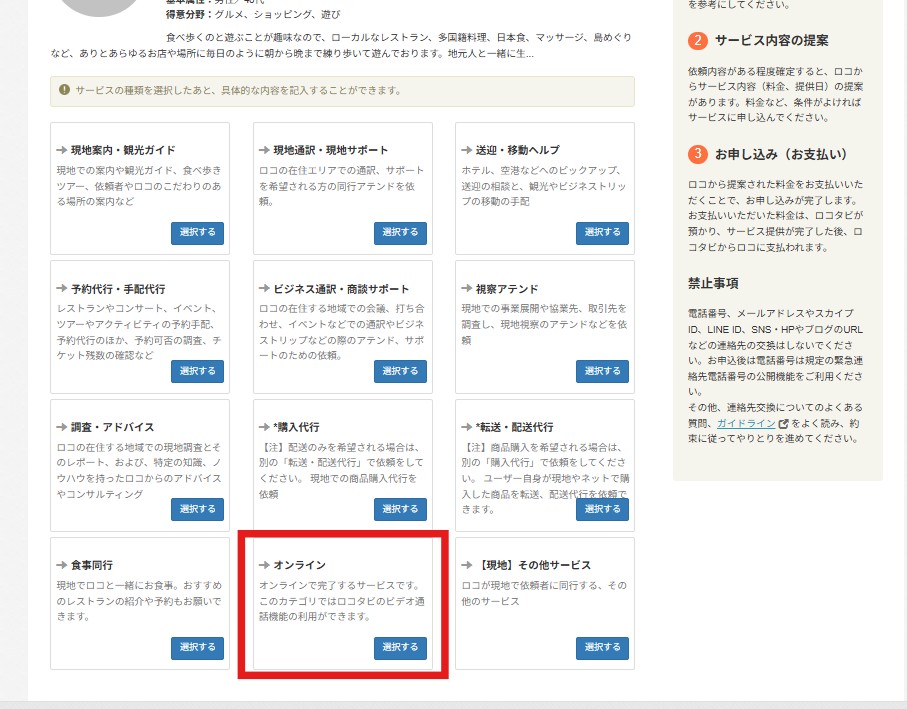Click the notice text about サービスの種類
This screenshot has width=907, height=709.
[x=238, y=90]
